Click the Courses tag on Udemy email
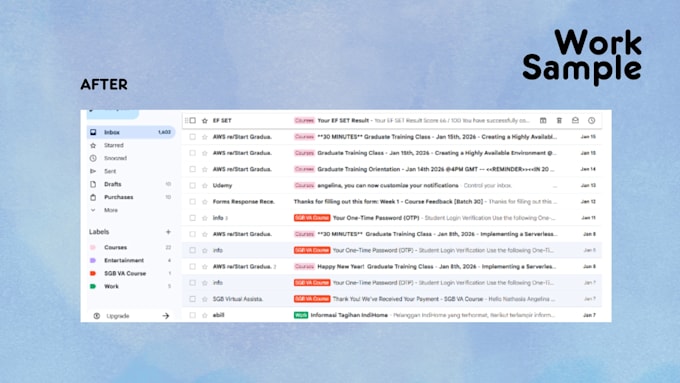Viewport: 680px width, 383px height. coord(304,186)
